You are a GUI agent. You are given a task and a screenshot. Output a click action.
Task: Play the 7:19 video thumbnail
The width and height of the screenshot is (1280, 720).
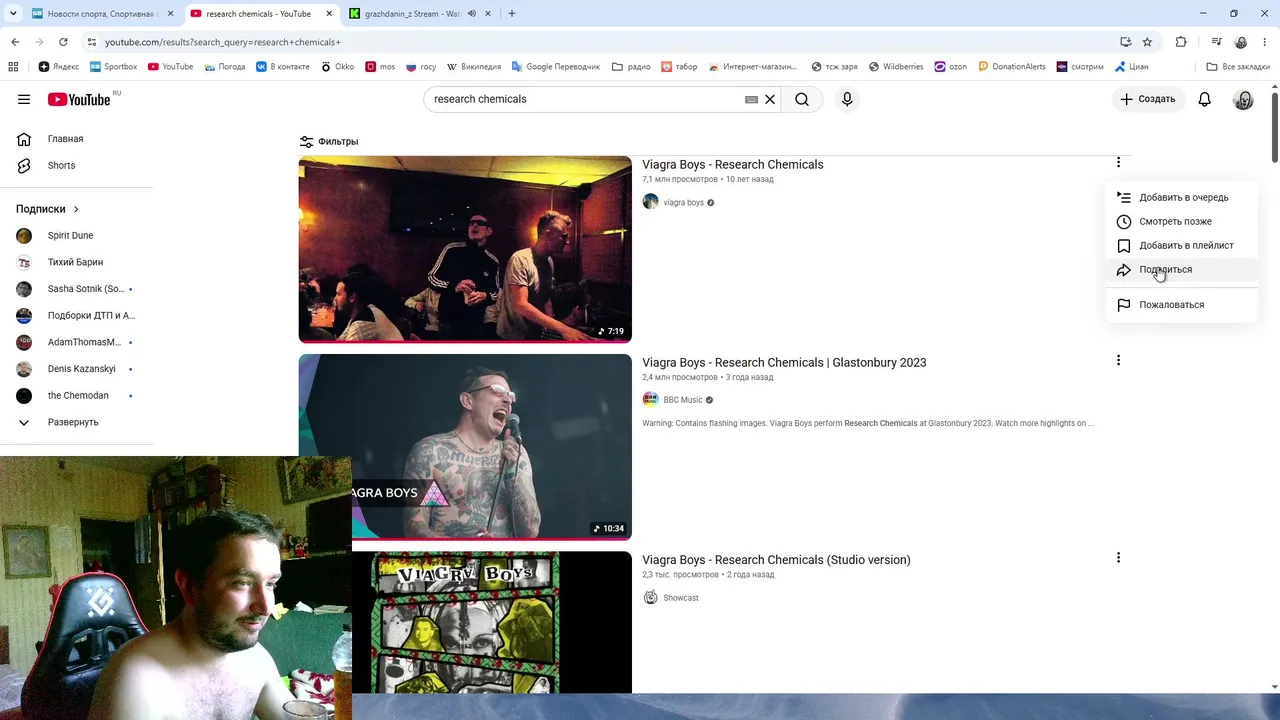tap(465, 250)
